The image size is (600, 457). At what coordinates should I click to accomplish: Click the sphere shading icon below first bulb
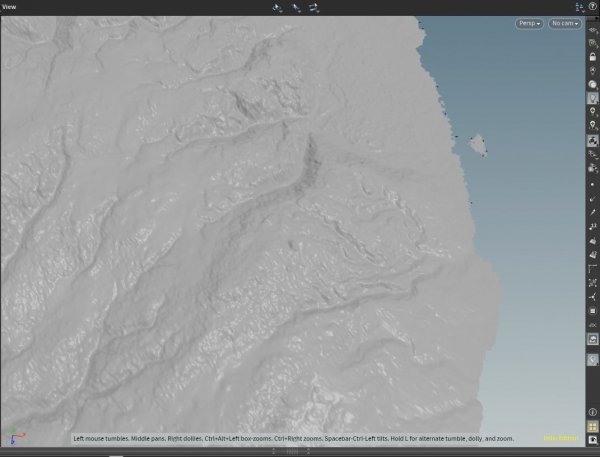(592, 85)
